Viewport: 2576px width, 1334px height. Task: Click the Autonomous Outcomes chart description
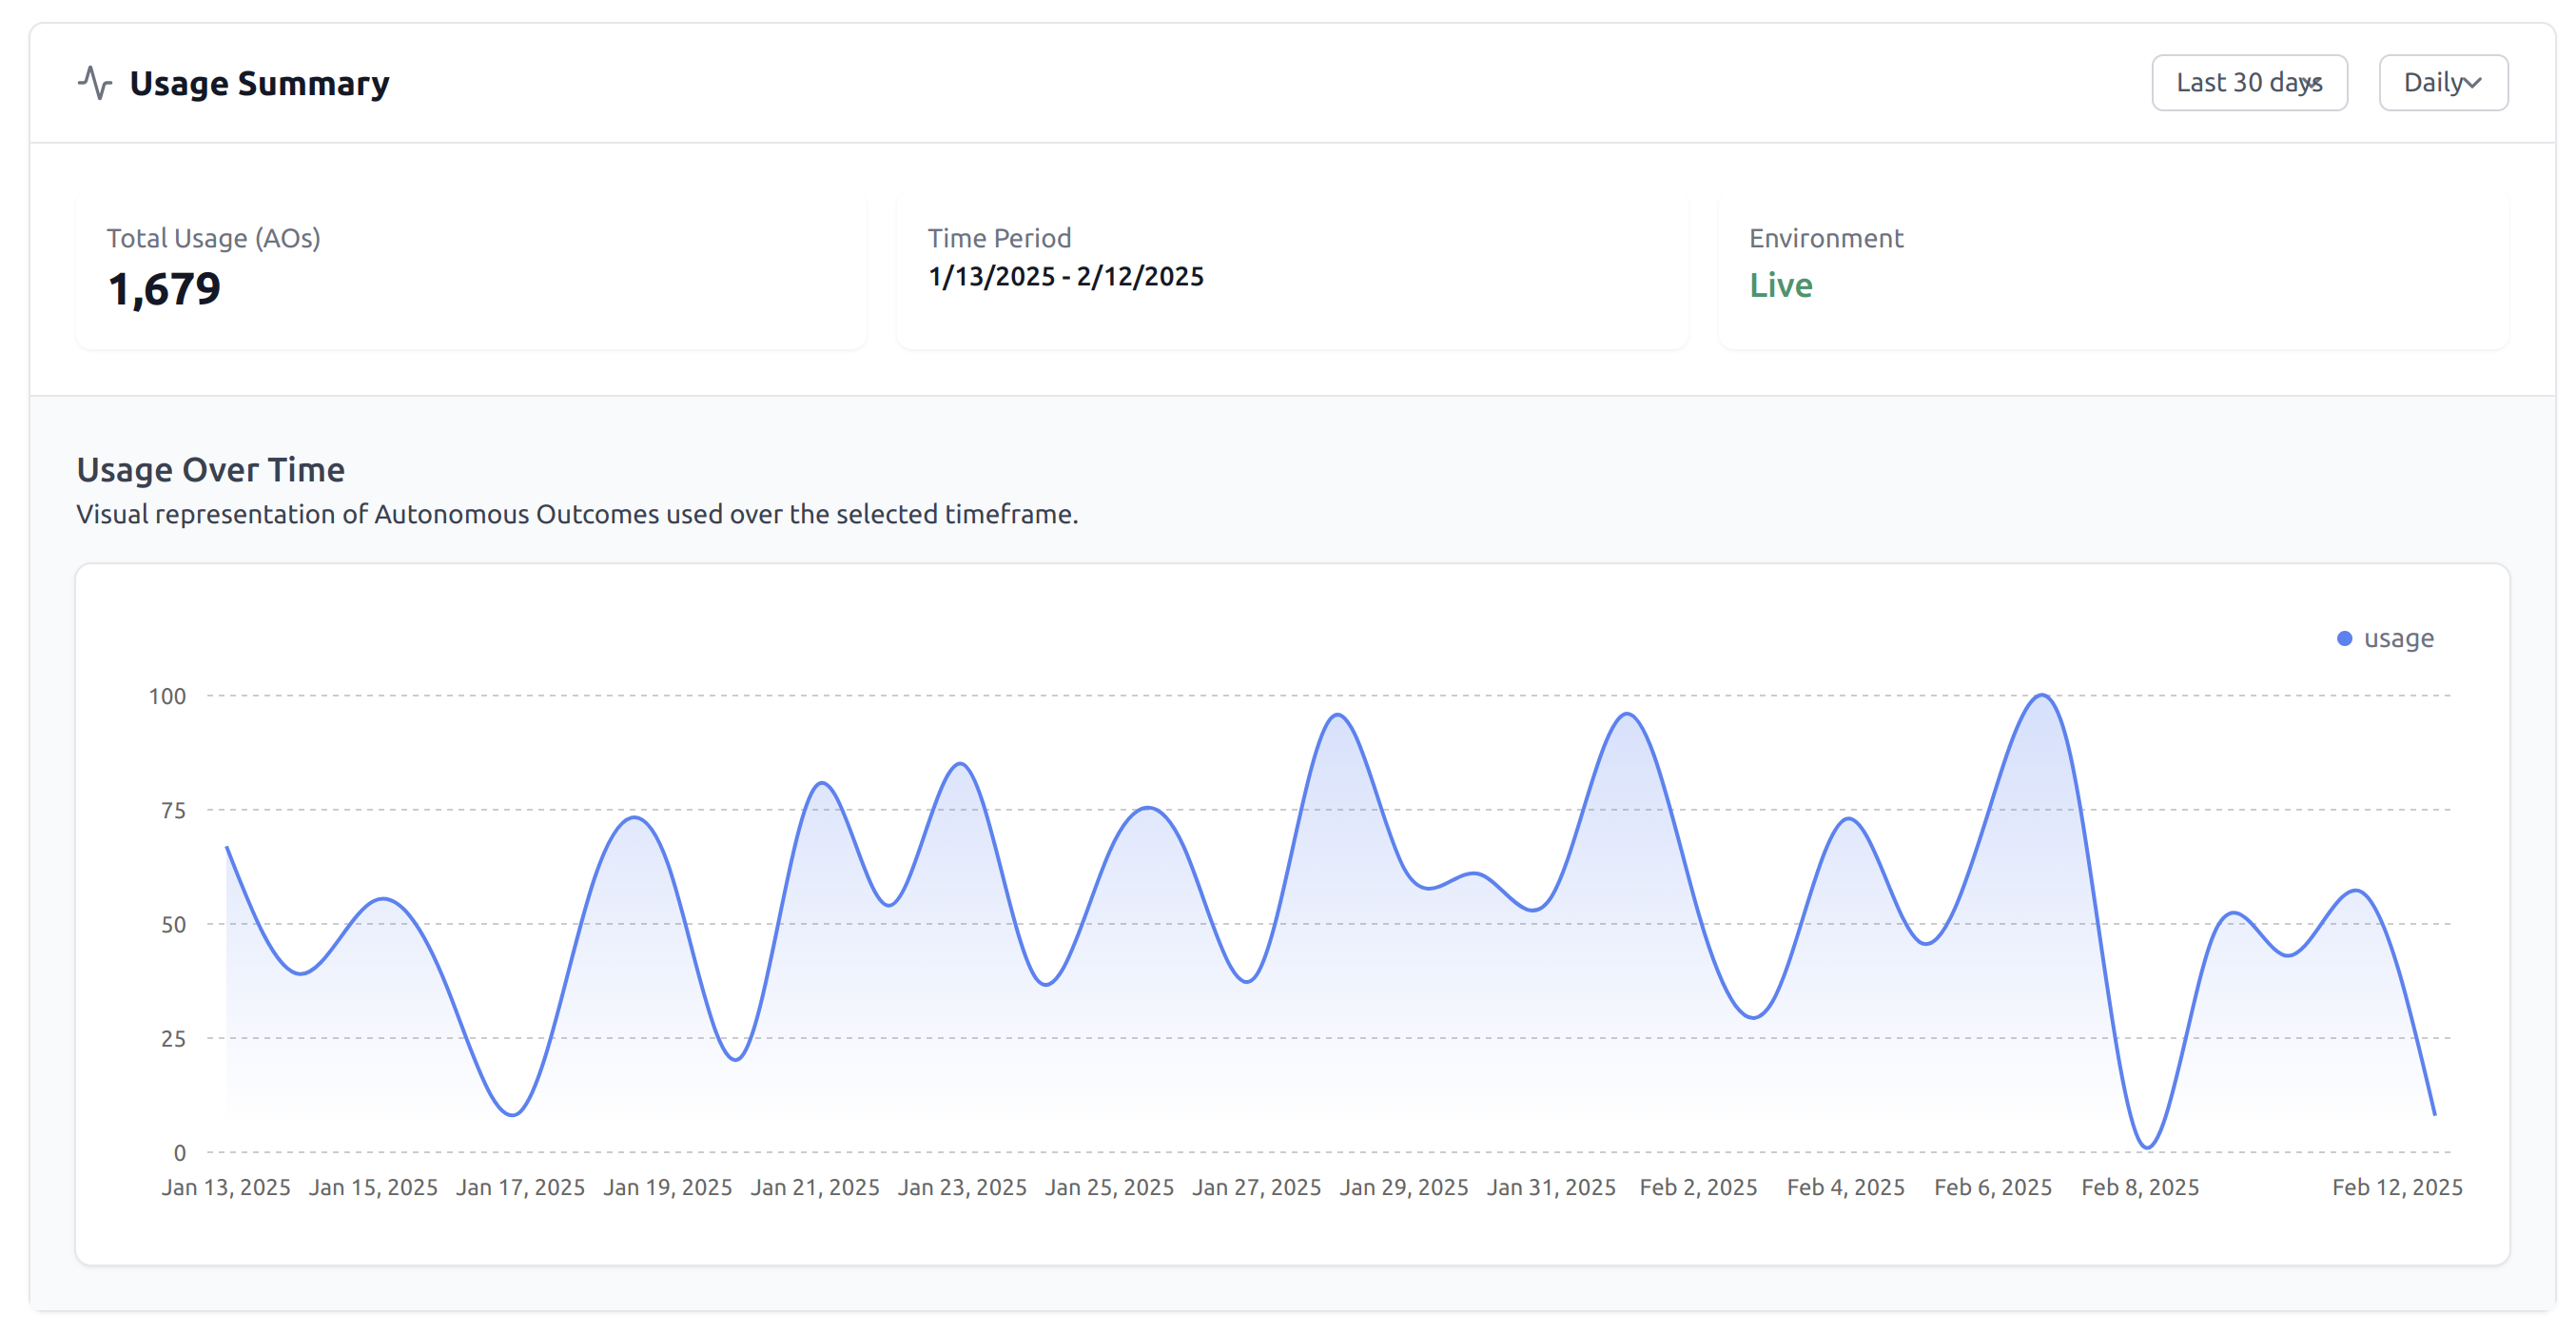[577, 514]
